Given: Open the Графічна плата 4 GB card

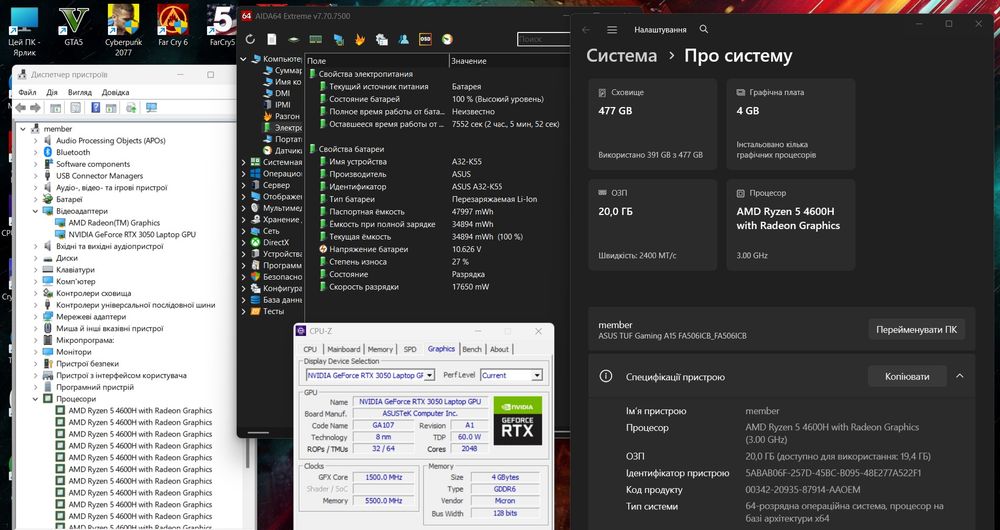Looking at the screenshot, I should click(791, 124).
